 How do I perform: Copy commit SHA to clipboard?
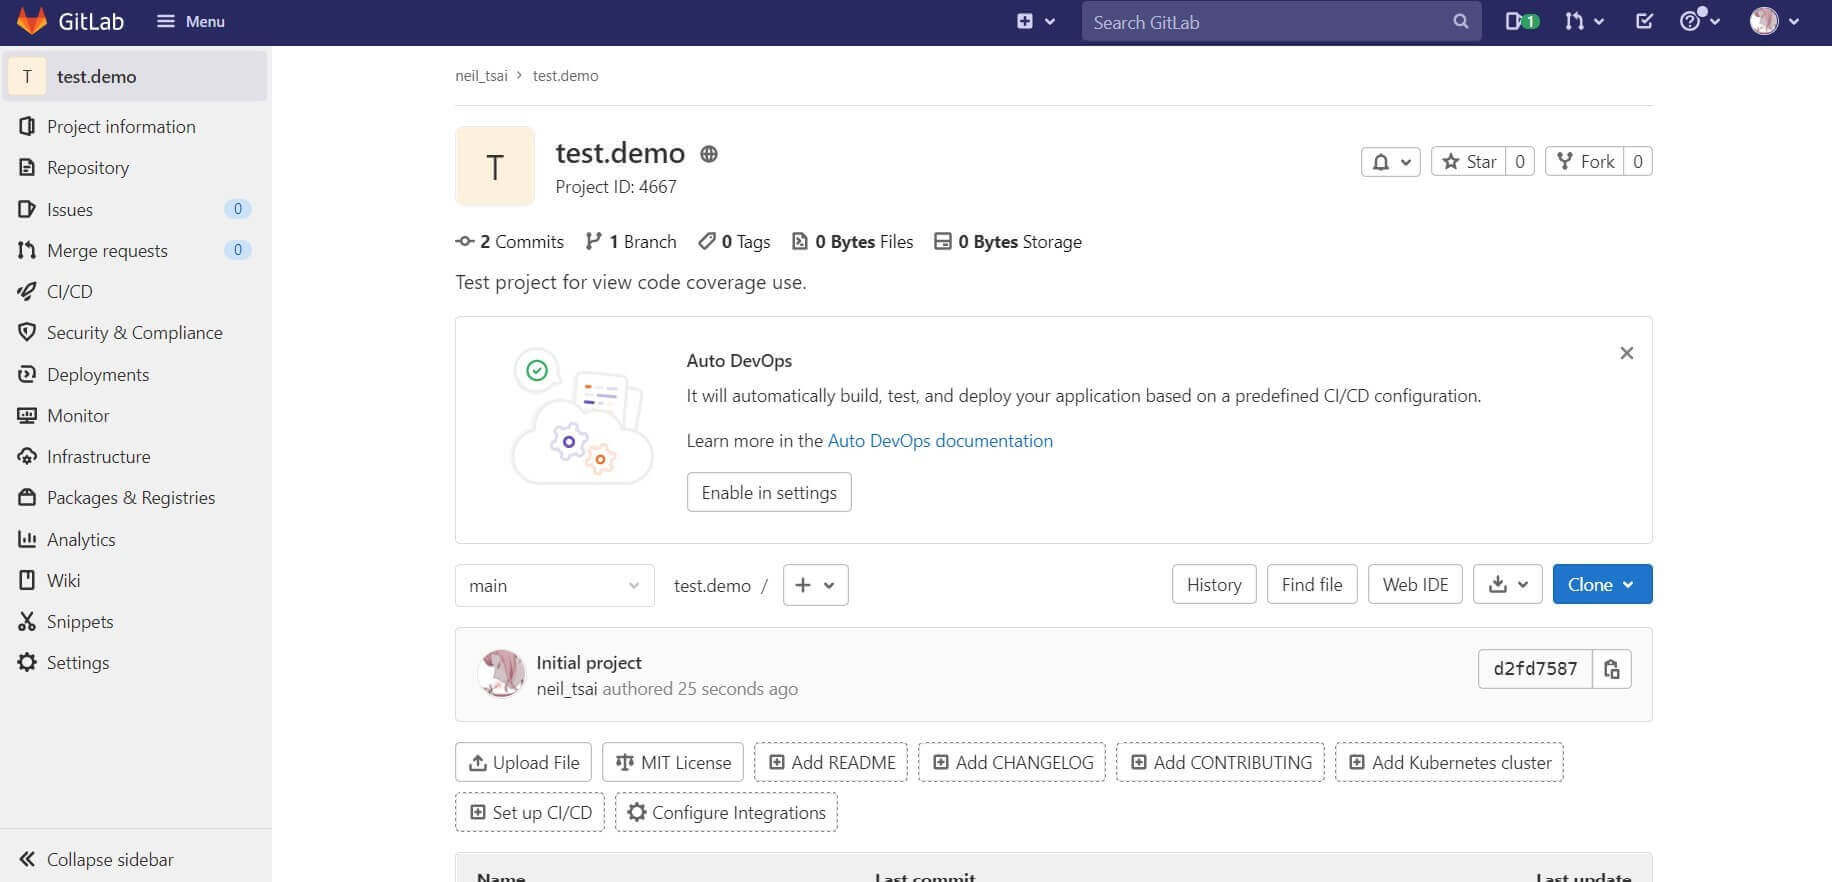pos(1612,669)
